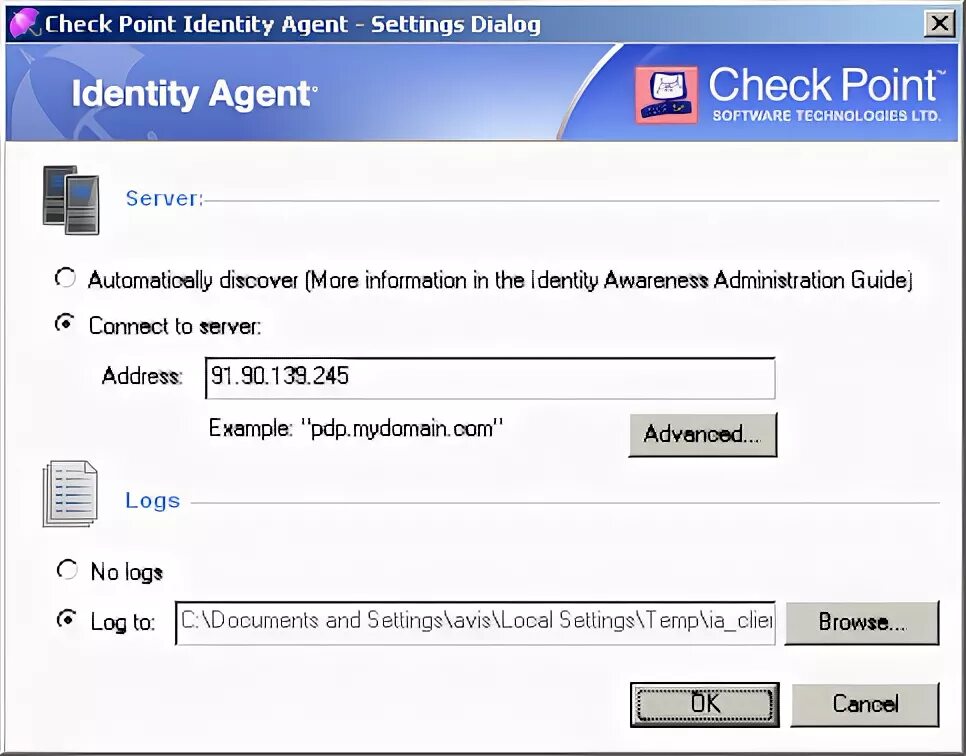Click the purple title bar app icon

25,23
